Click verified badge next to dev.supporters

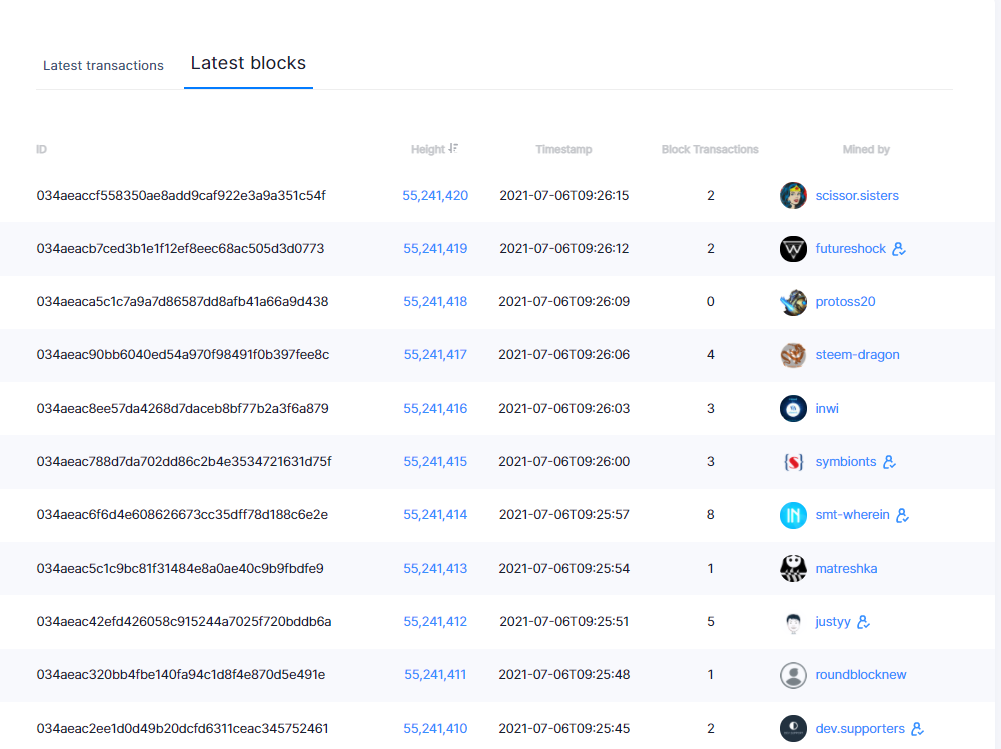917,728
